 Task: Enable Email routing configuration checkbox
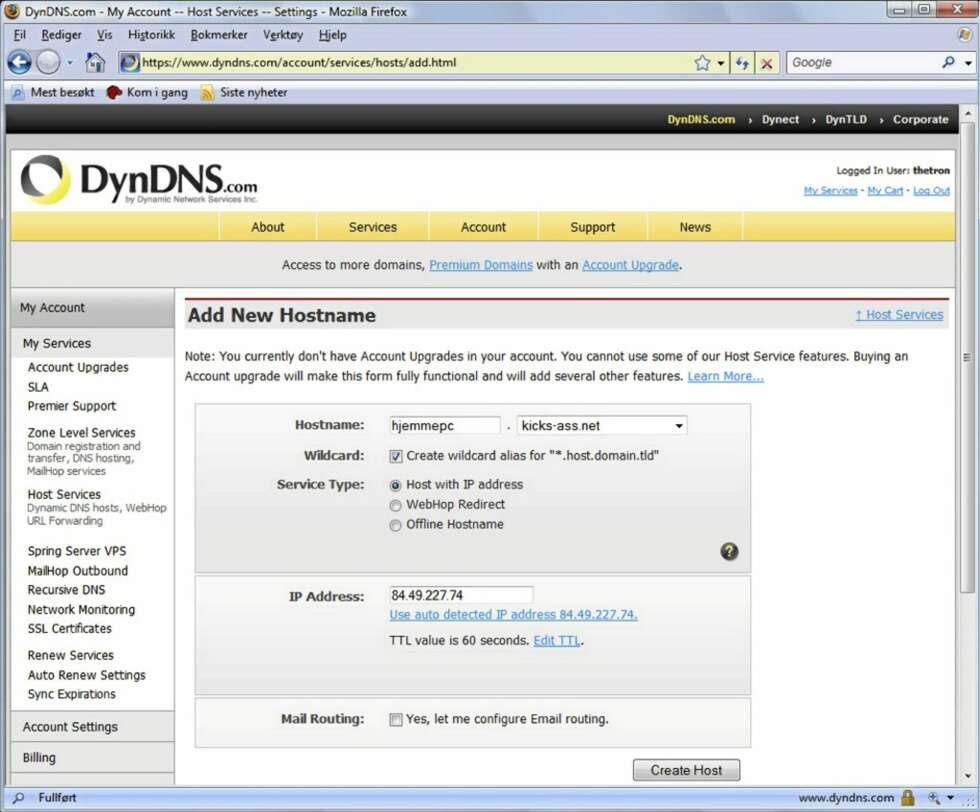coord(396,720)
